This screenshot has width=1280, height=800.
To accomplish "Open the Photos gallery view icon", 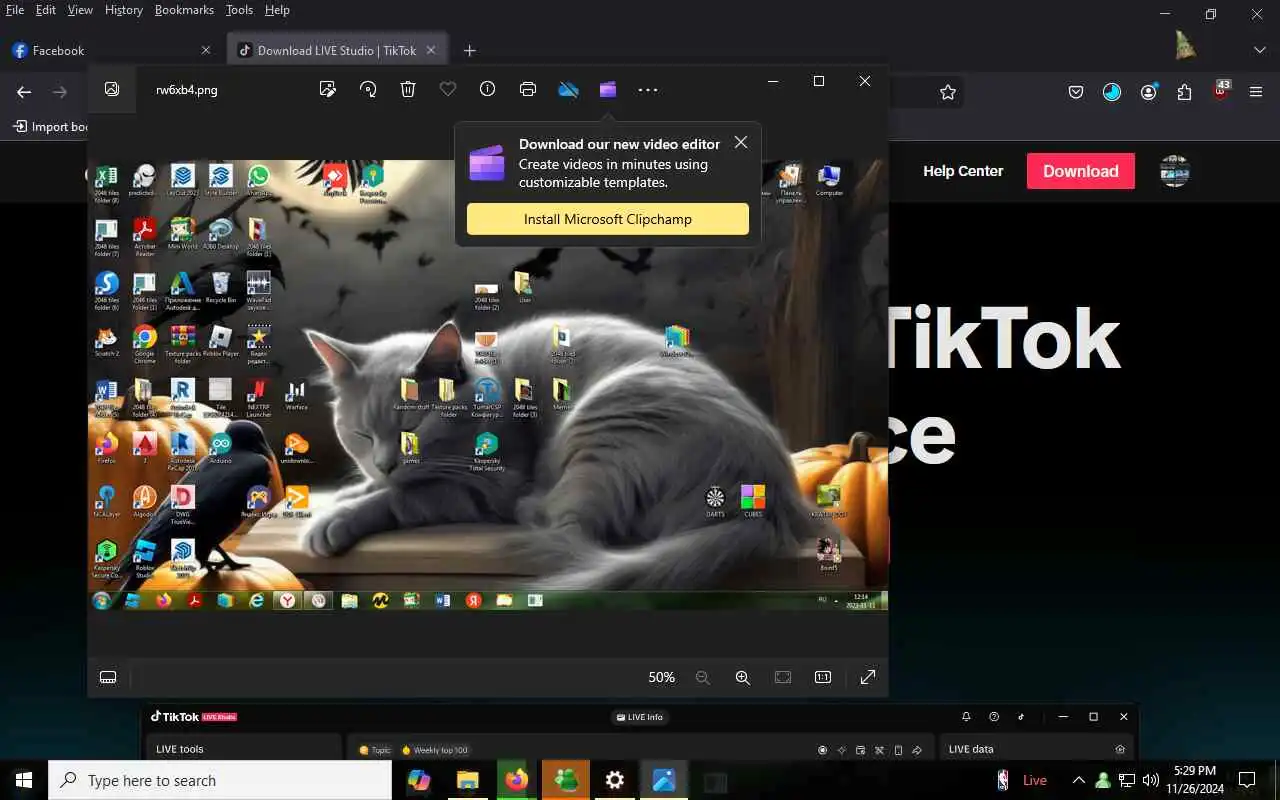I will click(112, 89).
